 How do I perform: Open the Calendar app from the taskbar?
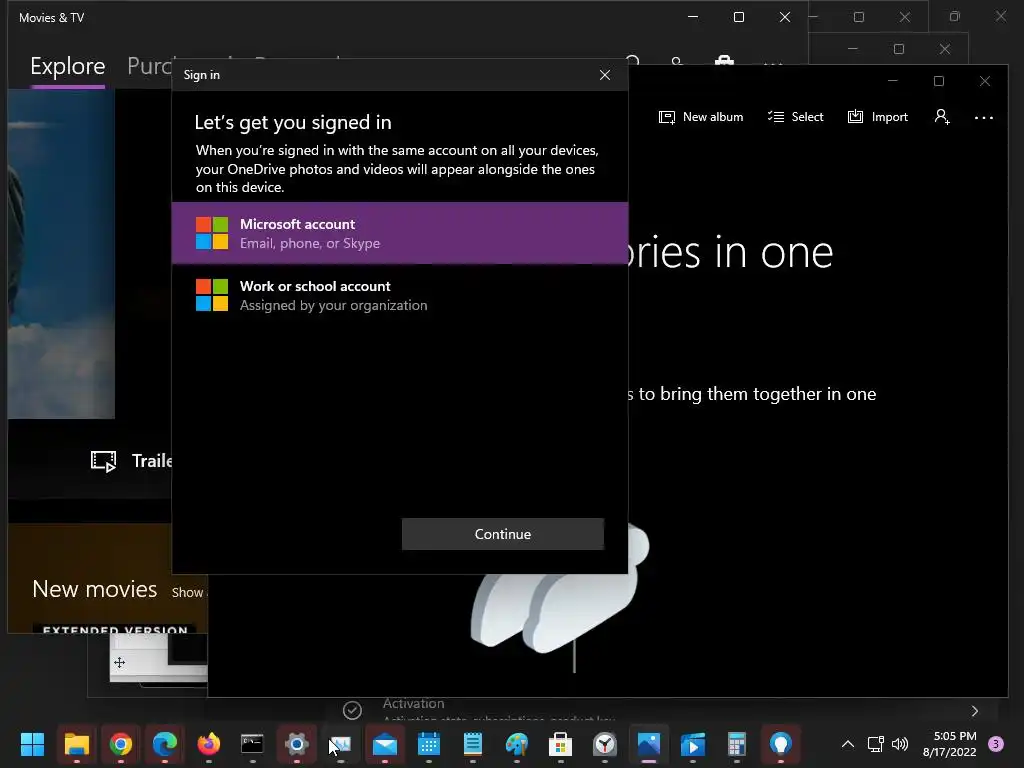click(429, 744)
